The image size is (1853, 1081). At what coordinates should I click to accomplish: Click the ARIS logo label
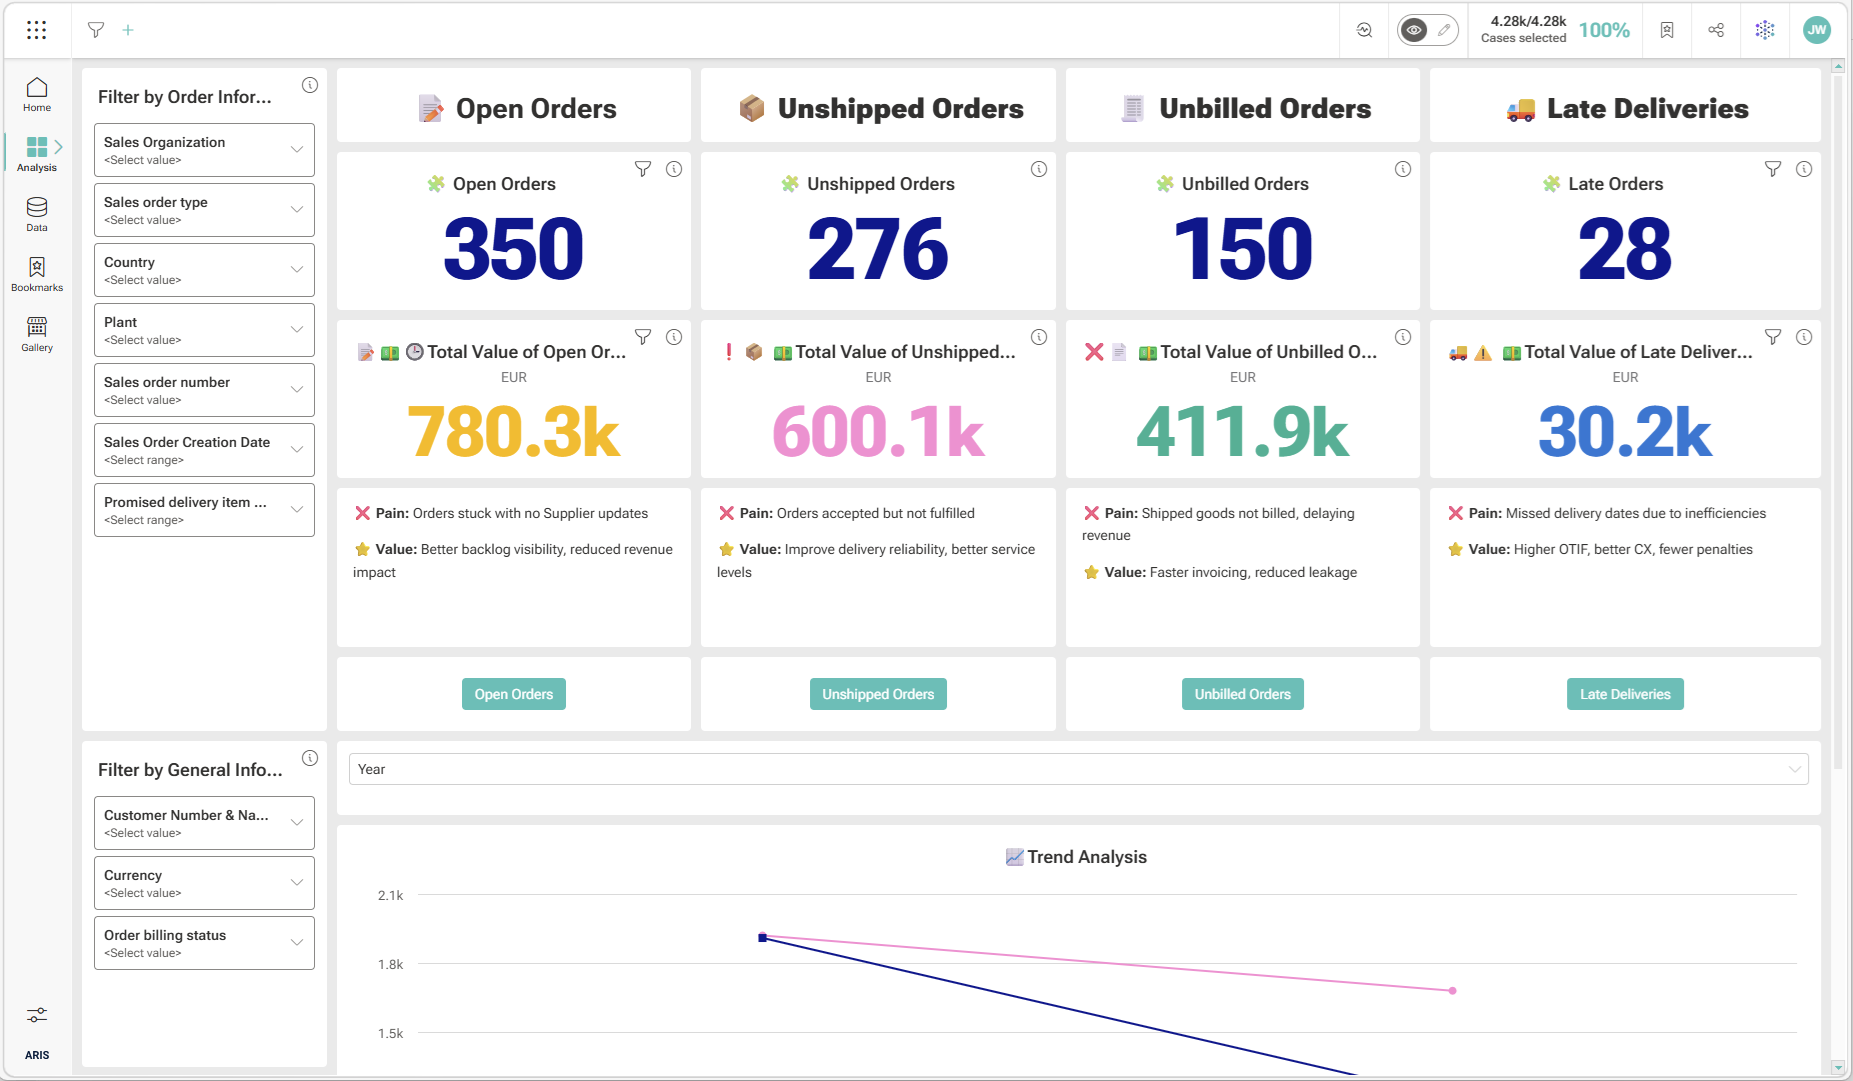[37, 1055]
